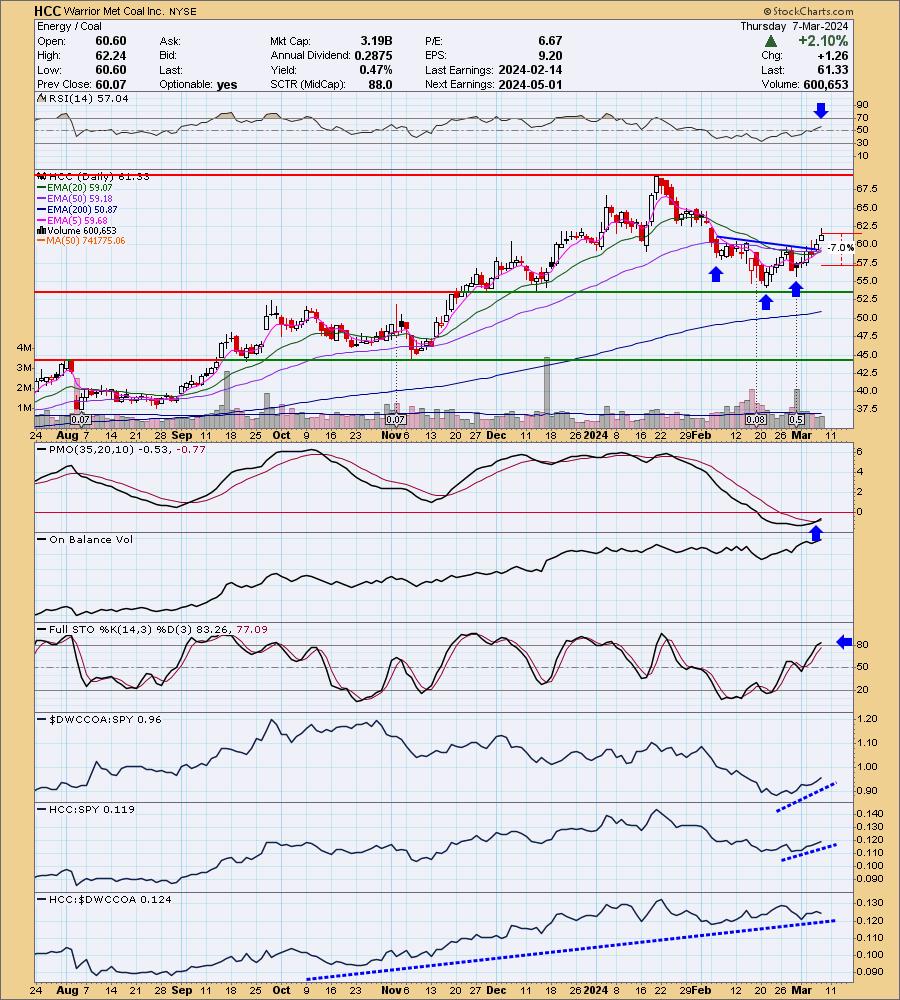This screenshot has width=900, height=1000.
Task: Click the volume bars icon in legend
Action: click(x=41, y=230)
